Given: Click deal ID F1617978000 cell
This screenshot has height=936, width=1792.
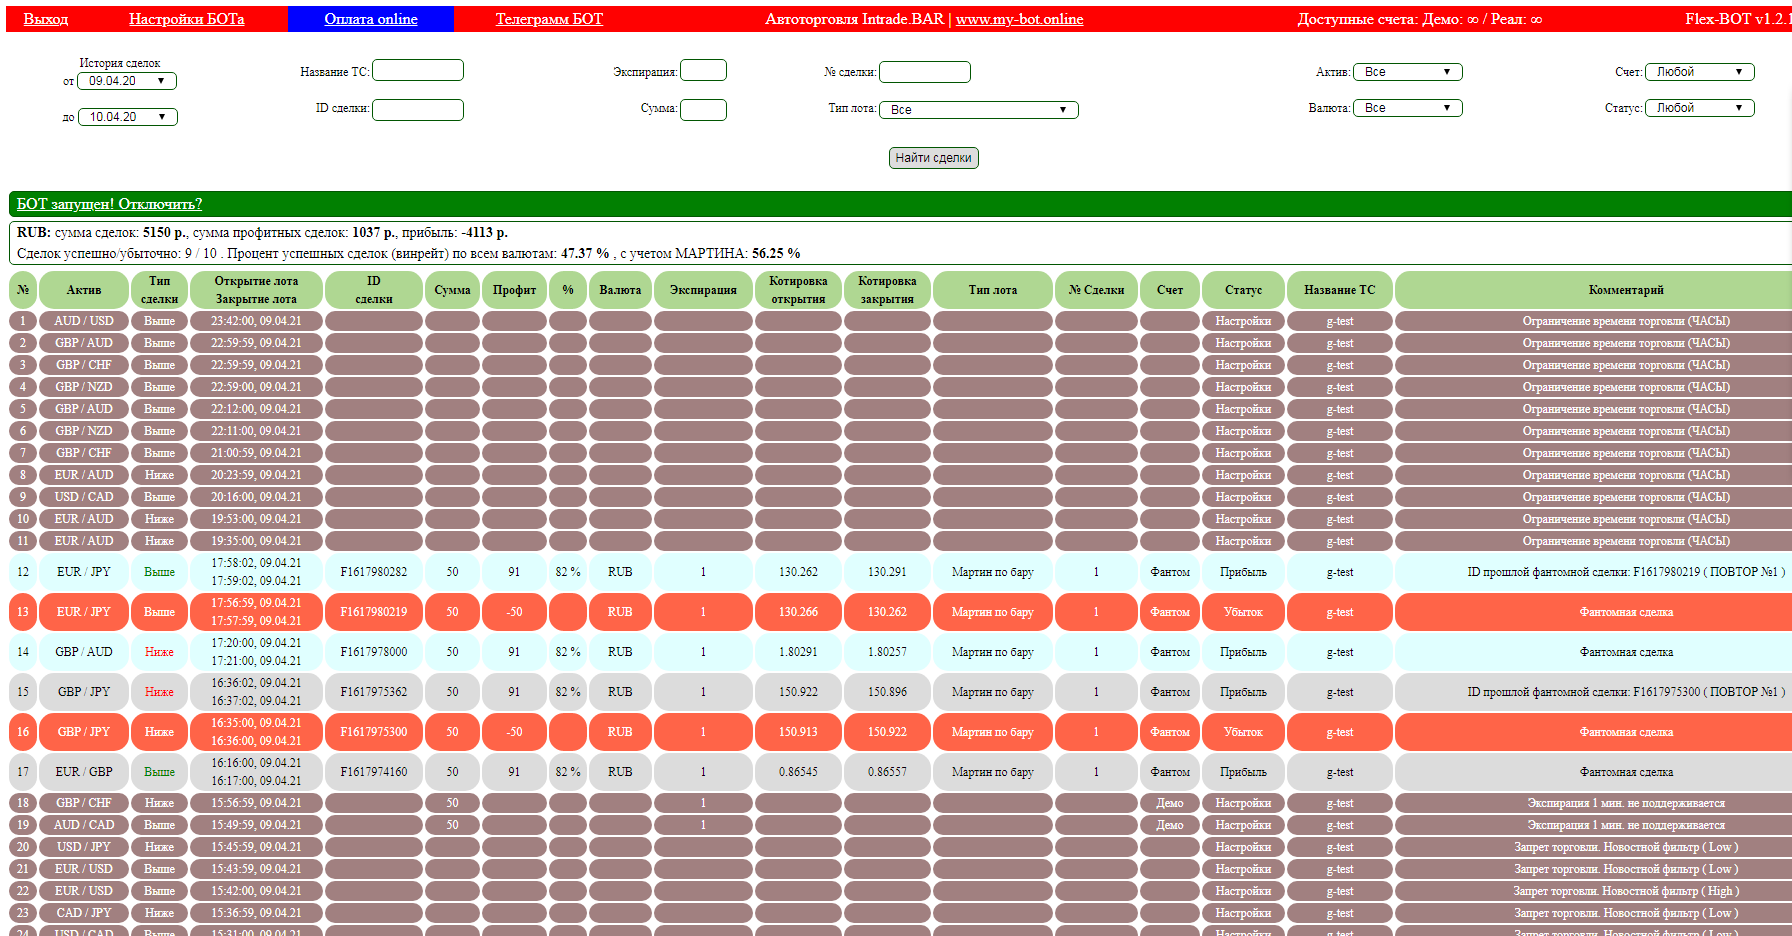Looking at the screenshot, I should click(374, 652).
